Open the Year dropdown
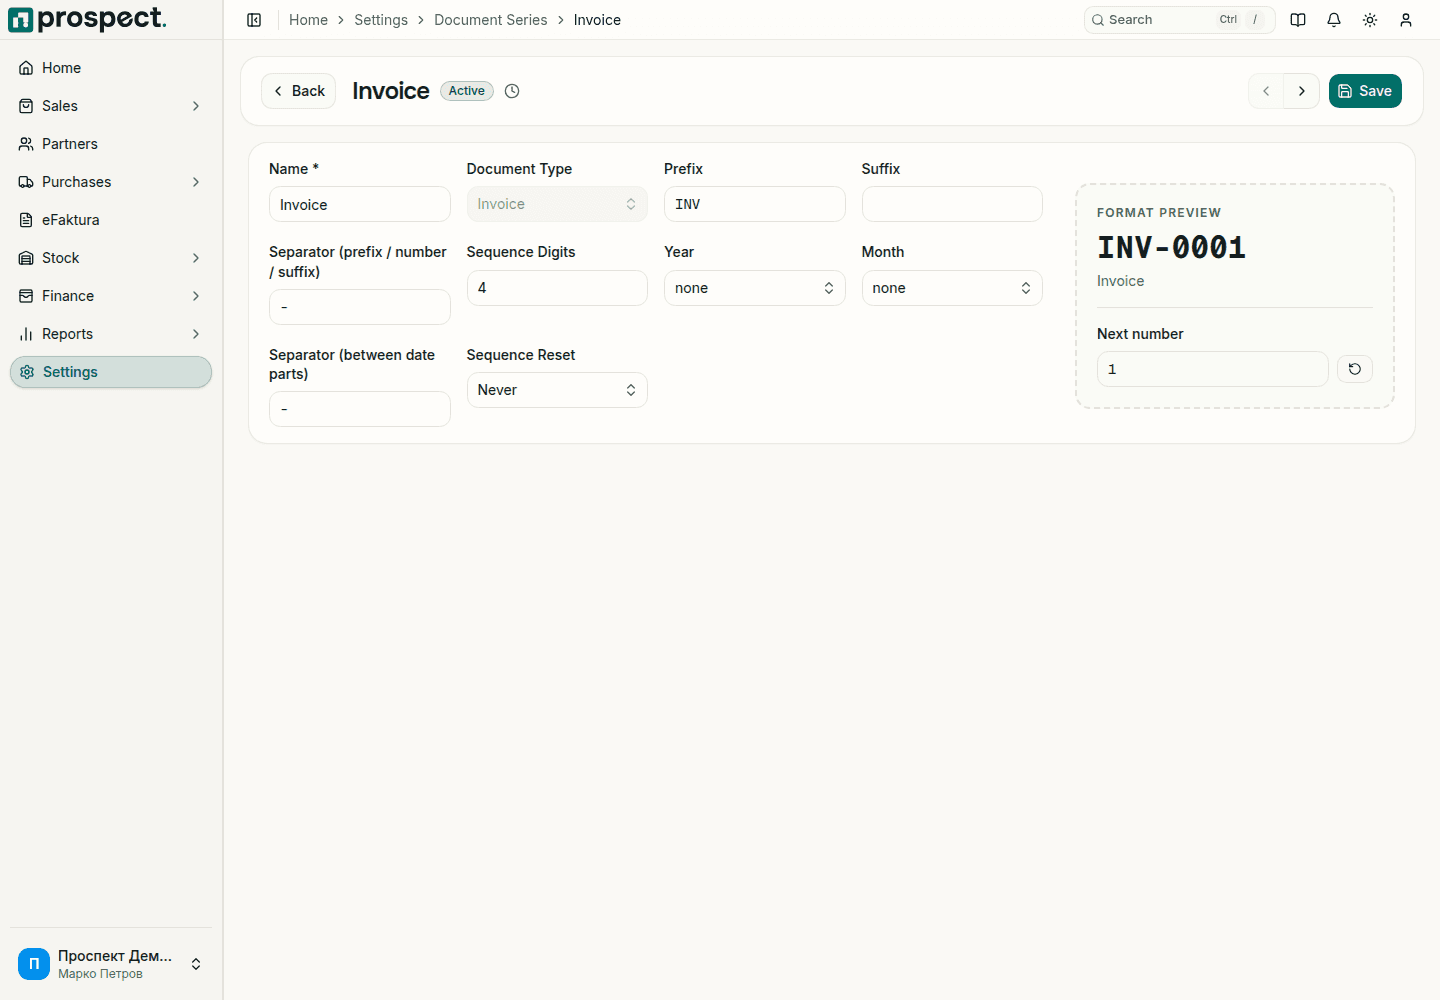The image size is (1440, 1000). (x=755, y=288)
